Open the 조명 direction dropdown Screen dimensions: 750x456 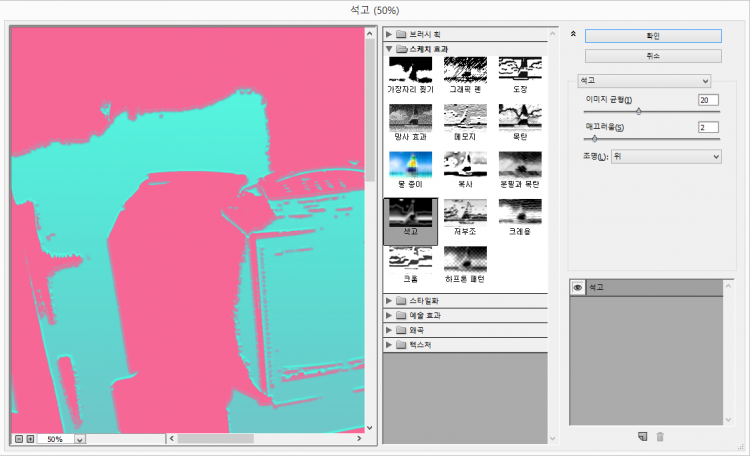(x=665, y=156)
